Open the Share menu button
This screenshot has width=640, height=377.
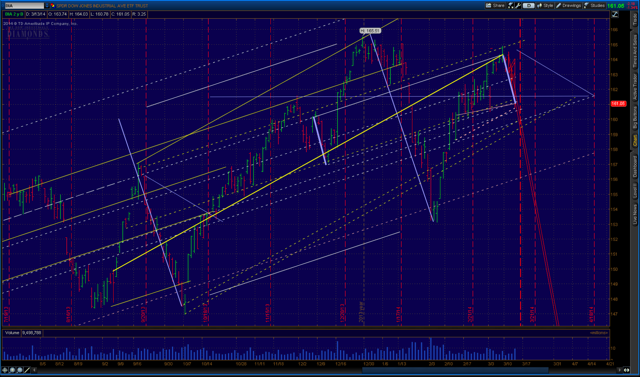(x=495, y=6)
